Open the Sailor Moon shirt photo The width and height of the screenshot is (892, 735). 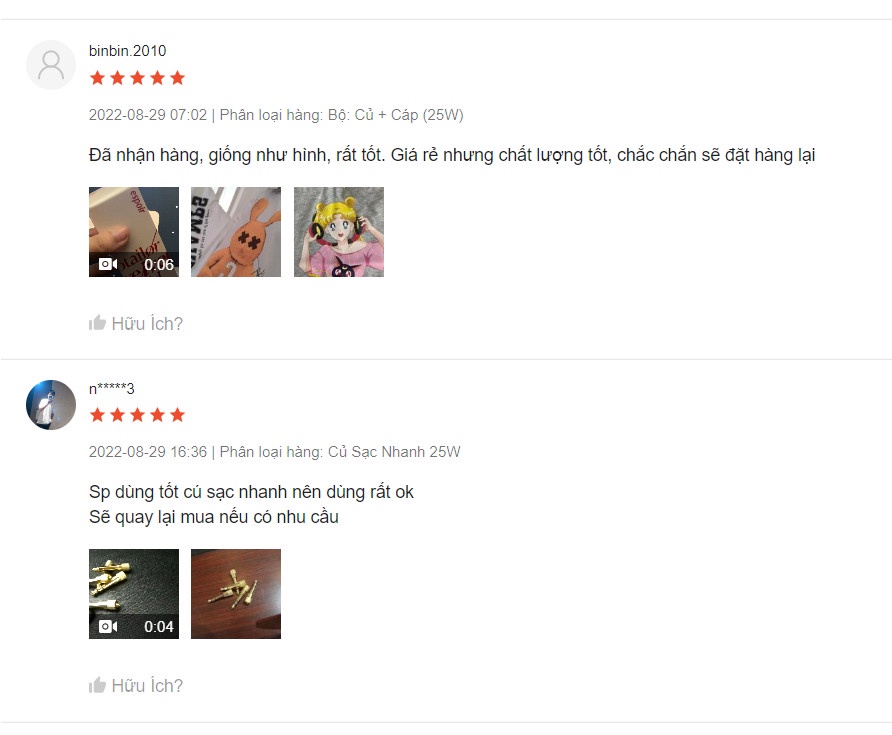pyautogui.click(x=339, y=232)
